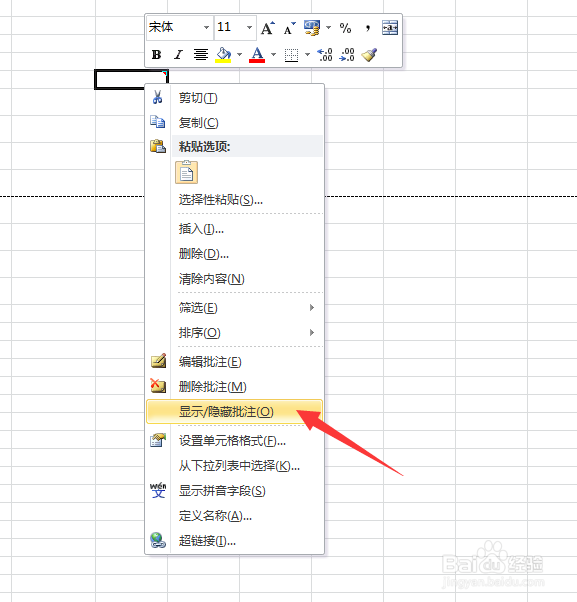Choose 从下拉列表中选择(K)...
577x602 pixels.
click(235, 466)
